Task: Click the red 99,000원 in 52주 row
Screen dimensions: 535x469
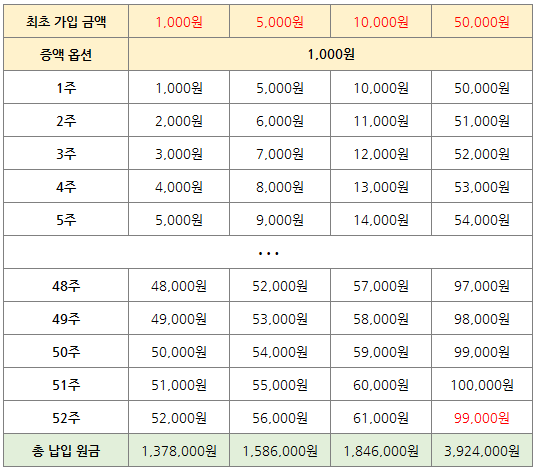Action: (x=482, y=417)
